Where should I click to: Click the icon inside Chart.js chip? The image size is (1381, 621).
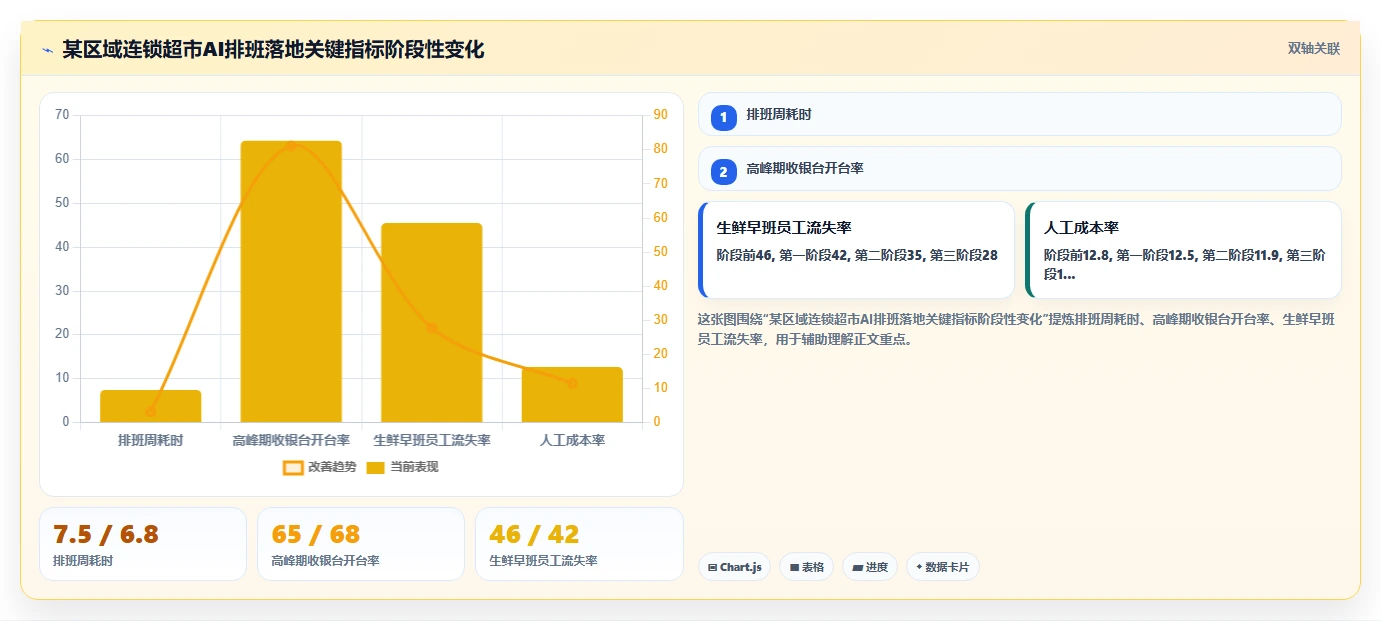712,567
